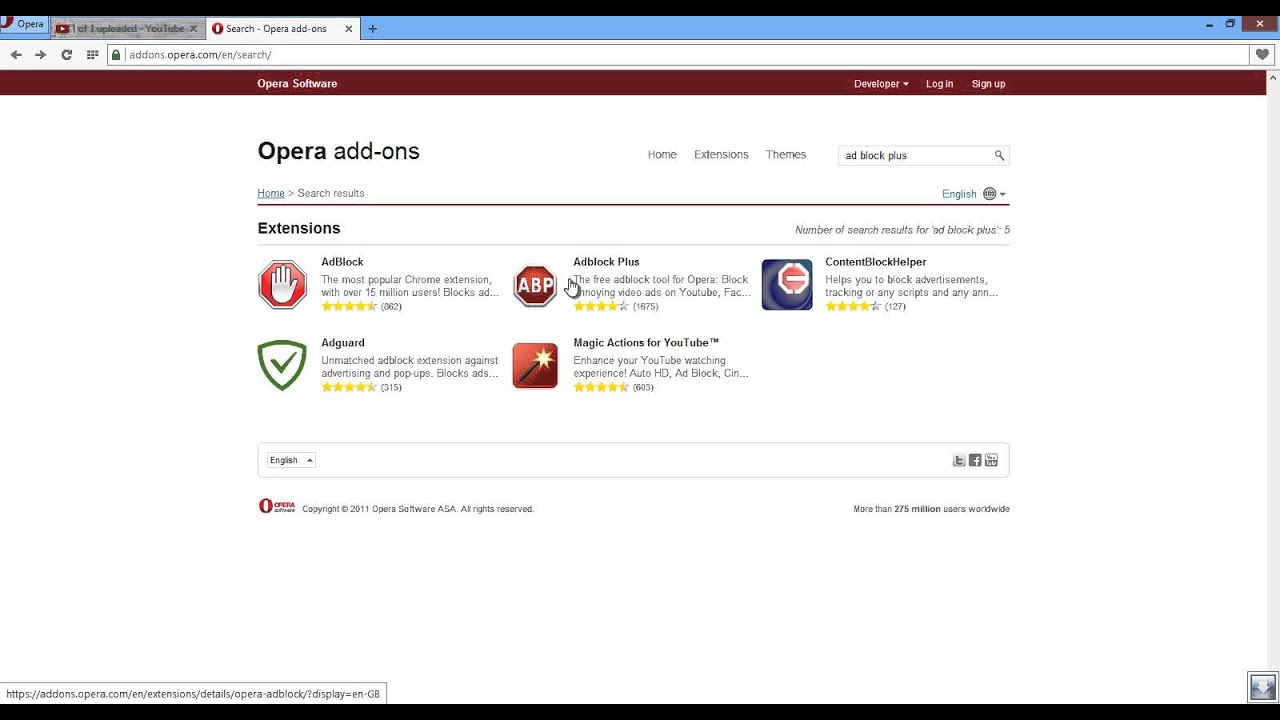Click Magic Actions for YouTube wand icon
Viewport: 1280px width, 720px height.
(x=535, y=366)
